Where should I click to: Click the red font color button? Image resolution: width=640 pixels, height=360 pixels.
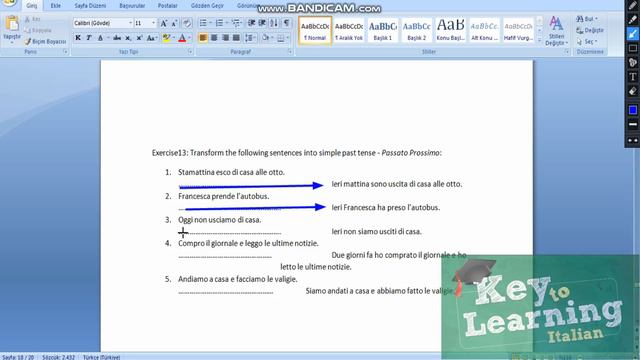click(182, 38)
